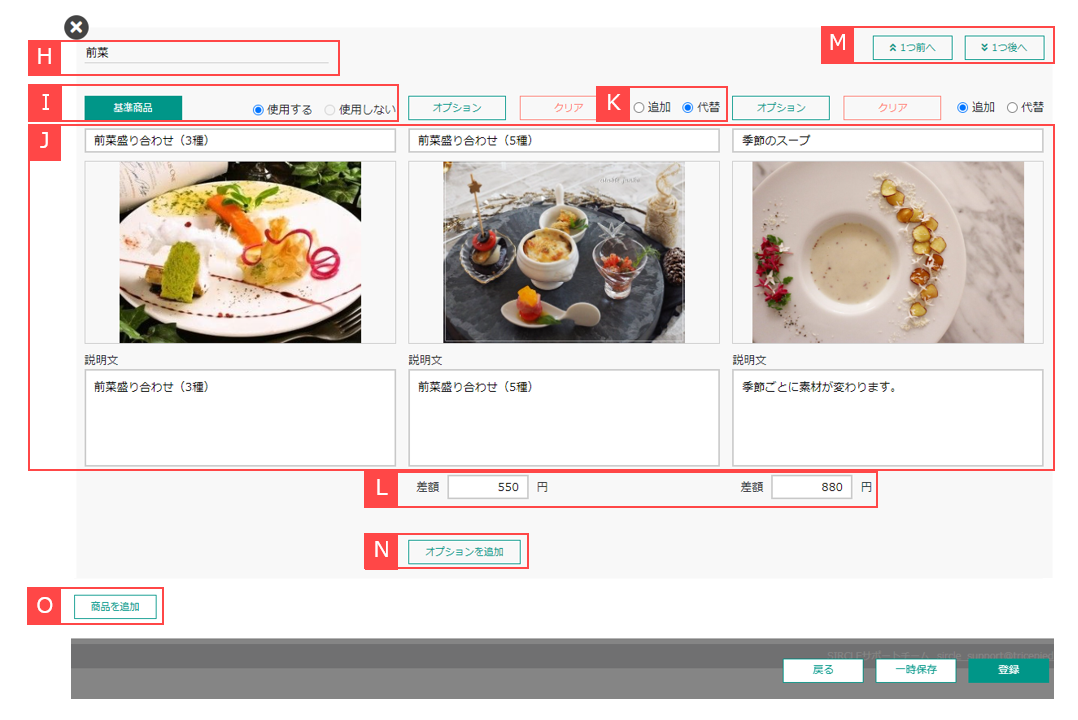
Task: Click the 差額 field showing 550 yen
Action: [x=487, y=486]
